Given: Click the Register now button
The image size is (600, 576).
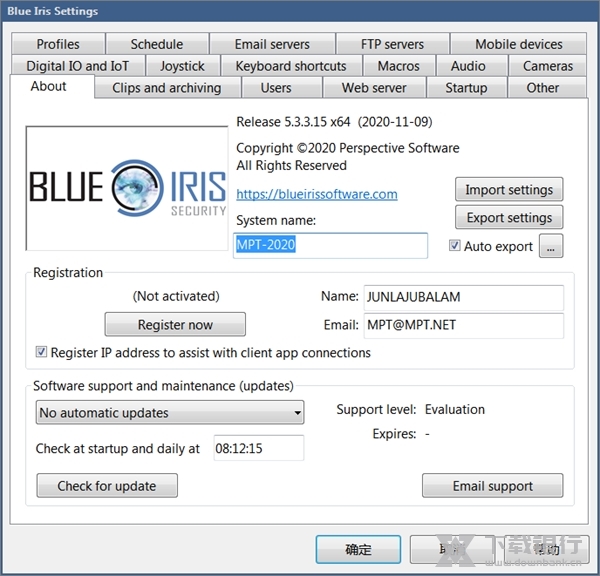Looking at the screenshot, I should [175, 325].
